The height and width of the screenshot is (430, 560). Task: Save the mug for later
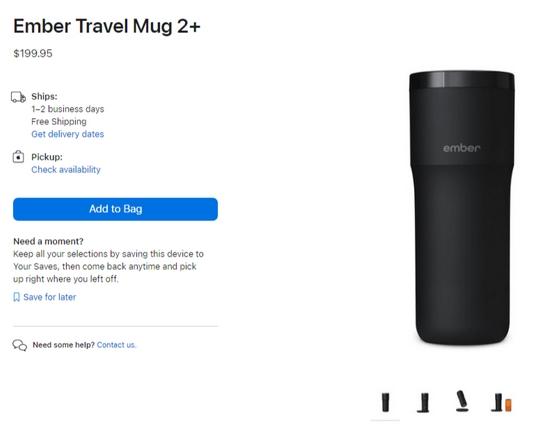[x=50, y=297]
